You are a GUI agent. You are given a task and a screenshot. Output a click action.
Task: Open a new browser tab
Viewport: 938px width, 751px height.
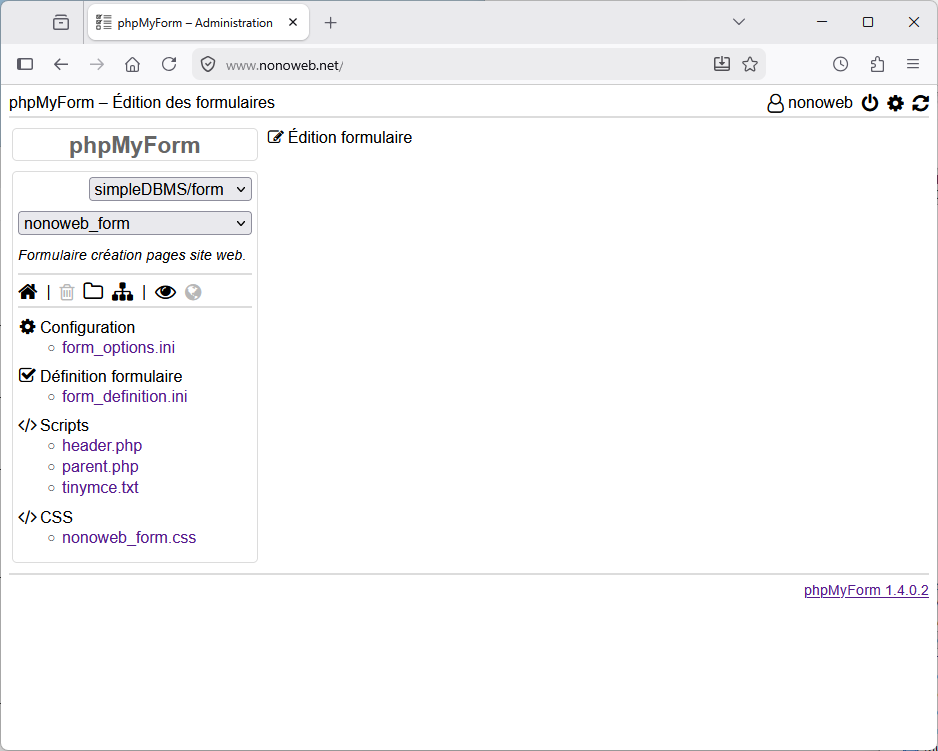[x=331, y=23]
